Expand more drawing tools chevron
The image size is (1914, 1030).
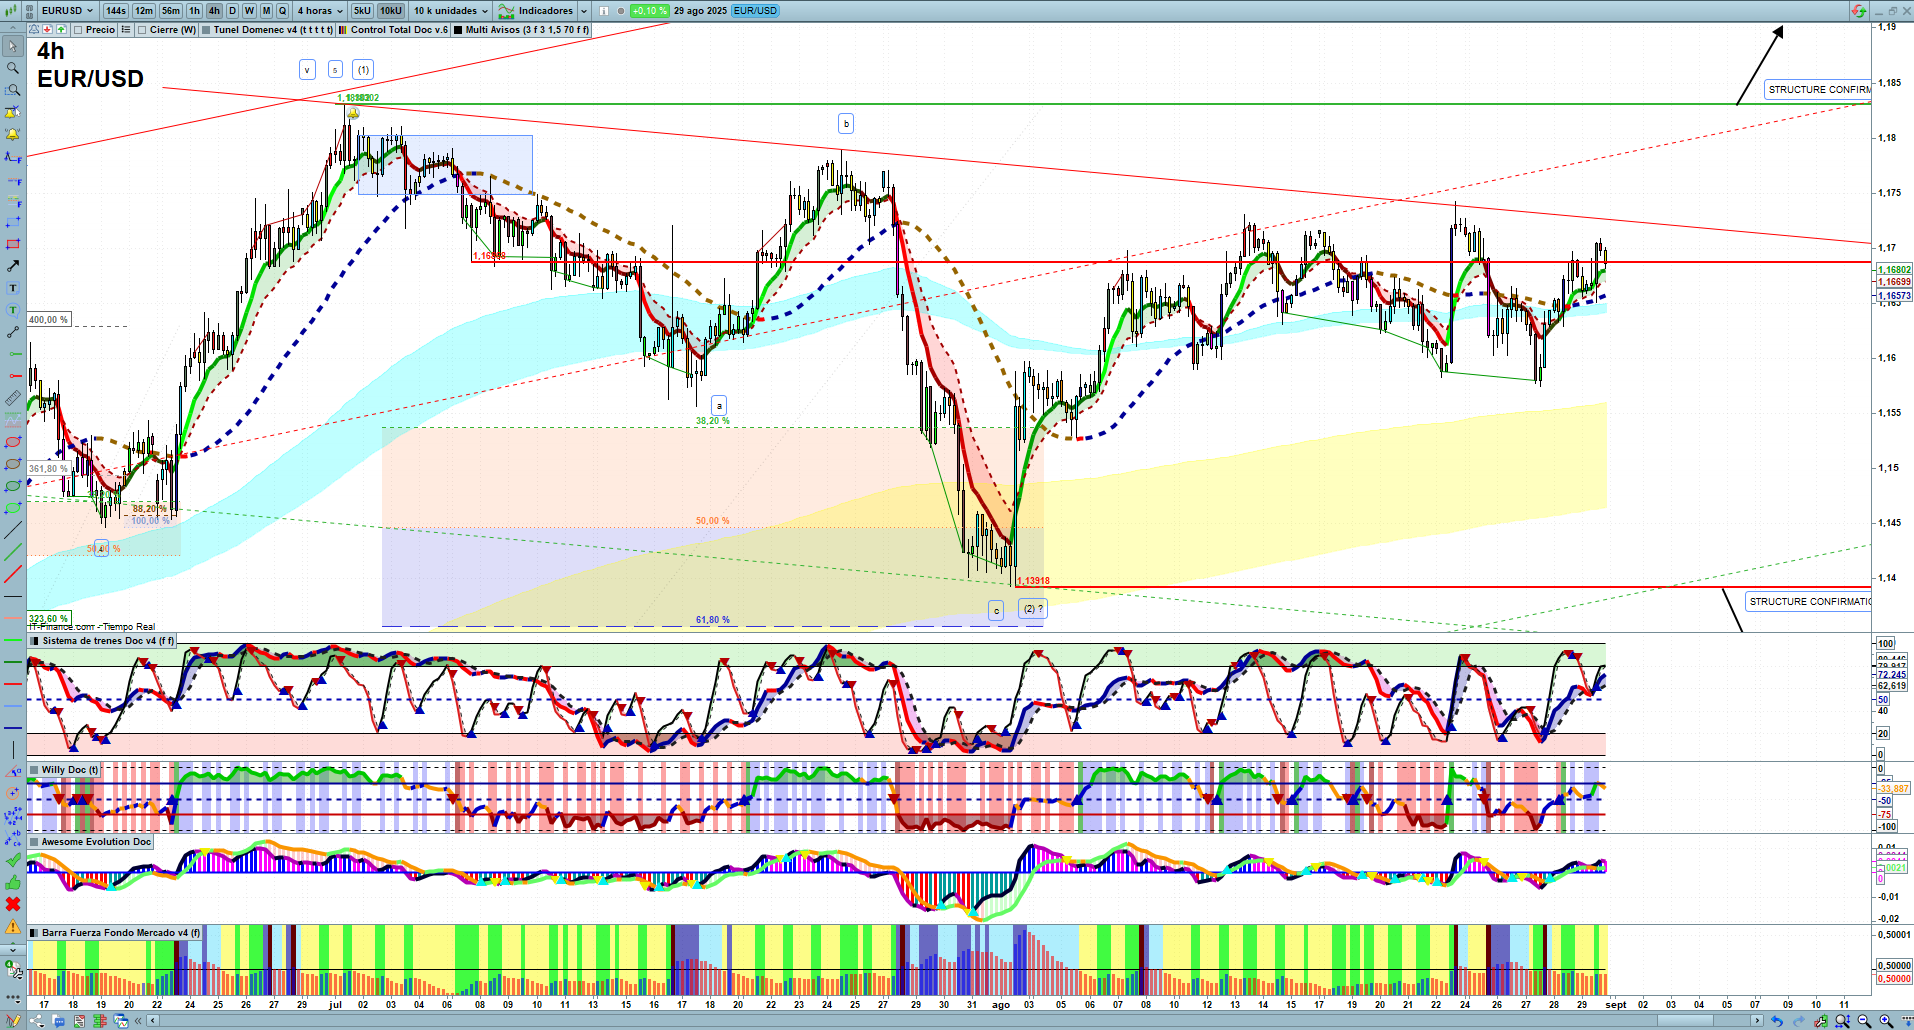tap(13, 948)
